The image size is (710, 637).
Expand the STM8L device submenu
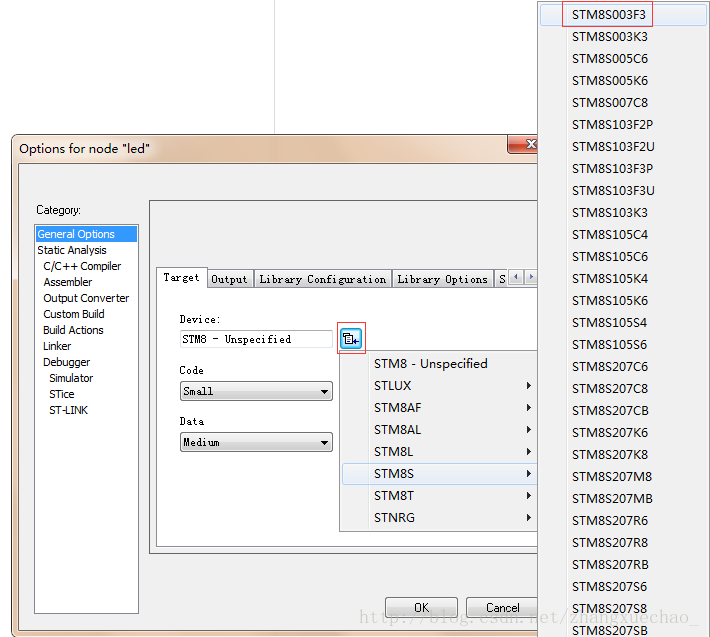tap(439, 452)
